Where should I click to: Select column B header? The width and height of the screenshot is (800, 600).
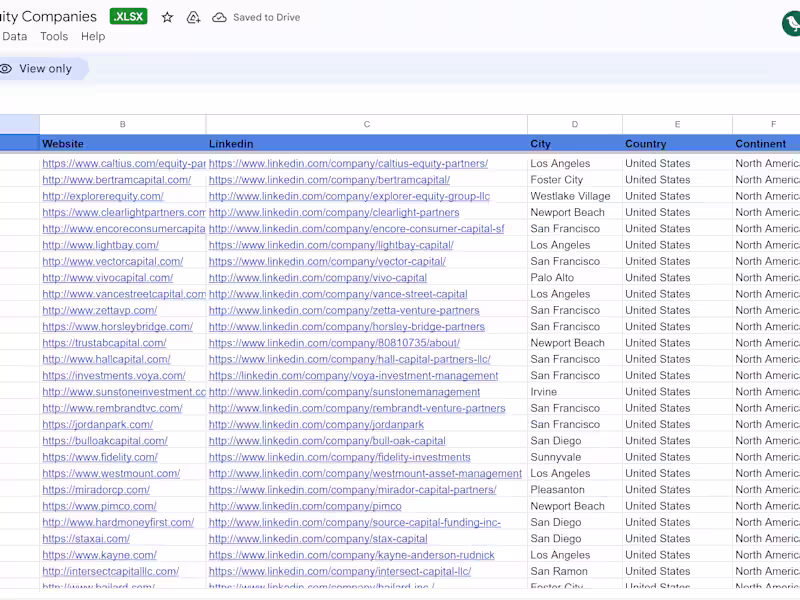122,124
